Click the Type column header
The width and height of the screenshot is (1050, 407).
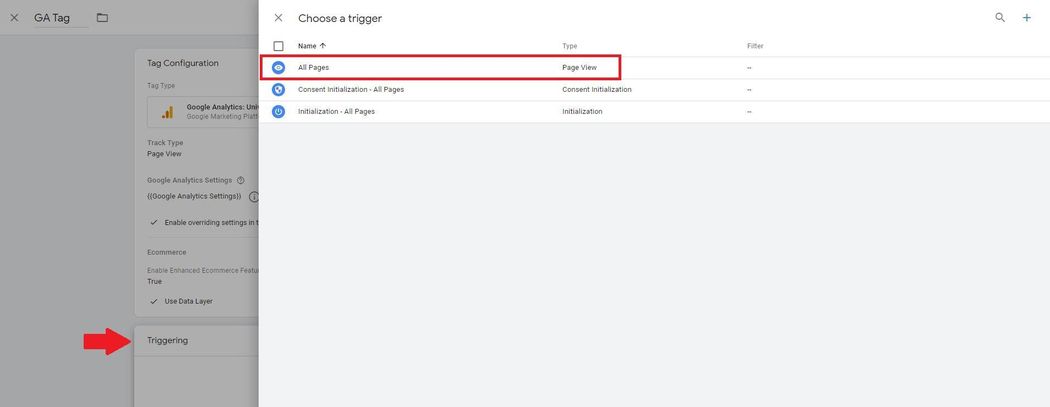tap(569, 46)
